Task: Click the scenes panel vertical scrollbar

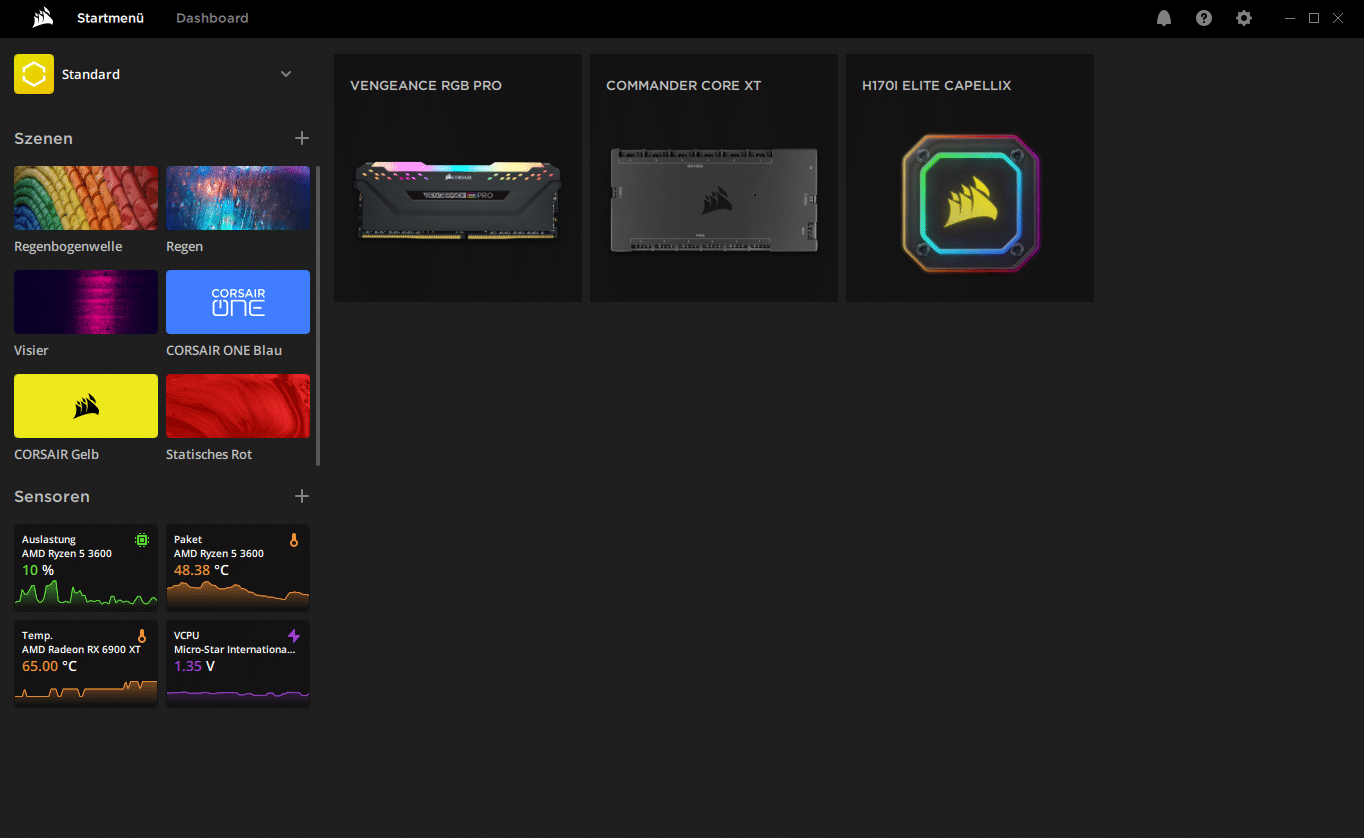Action: 318,315
